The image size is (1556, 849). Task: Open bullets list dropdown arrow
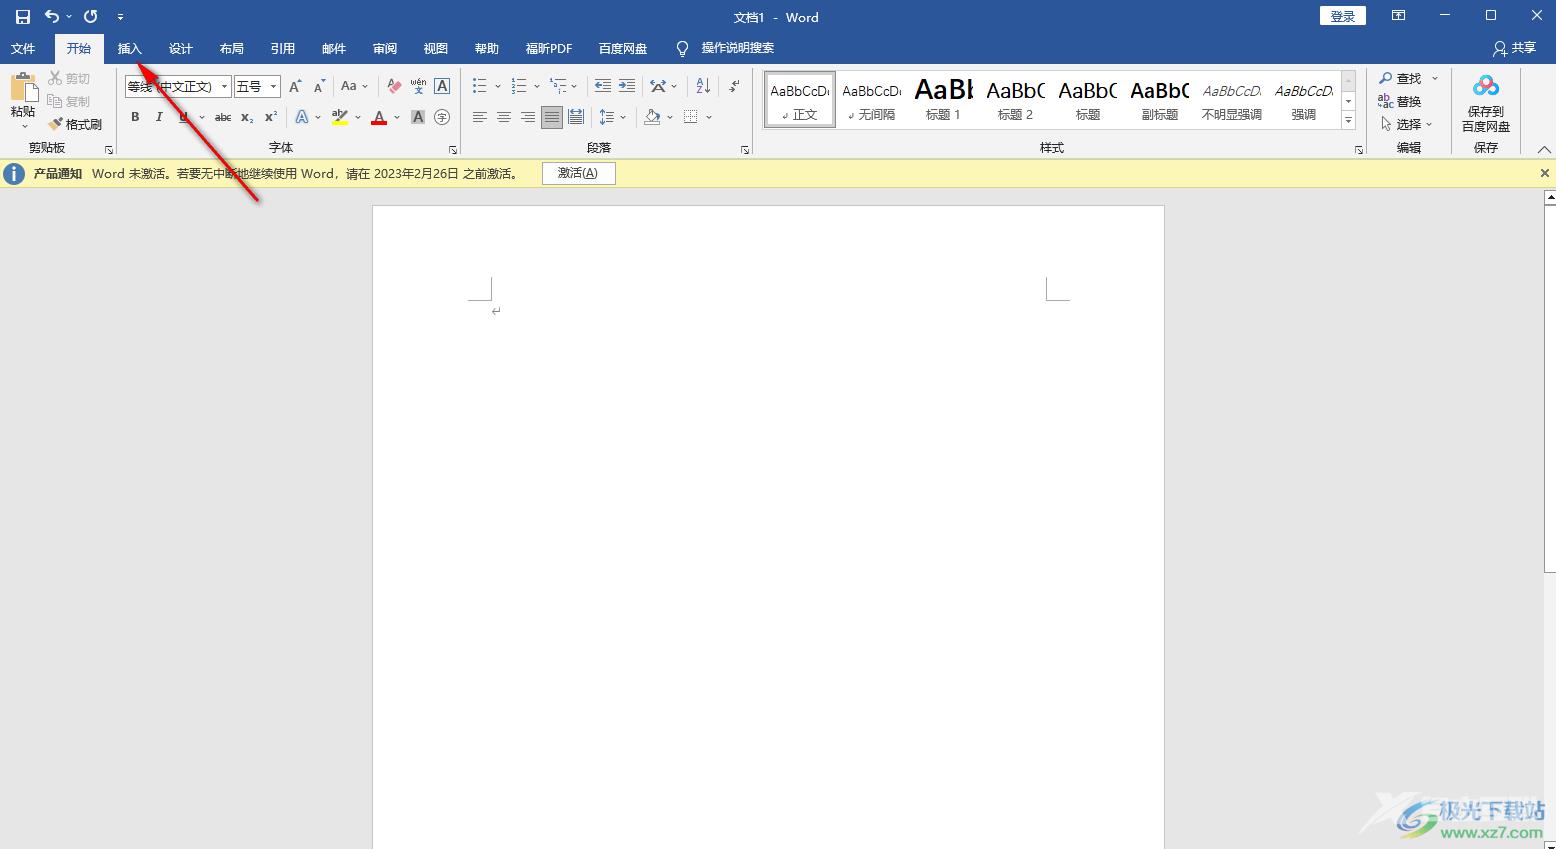coord(498,86)
